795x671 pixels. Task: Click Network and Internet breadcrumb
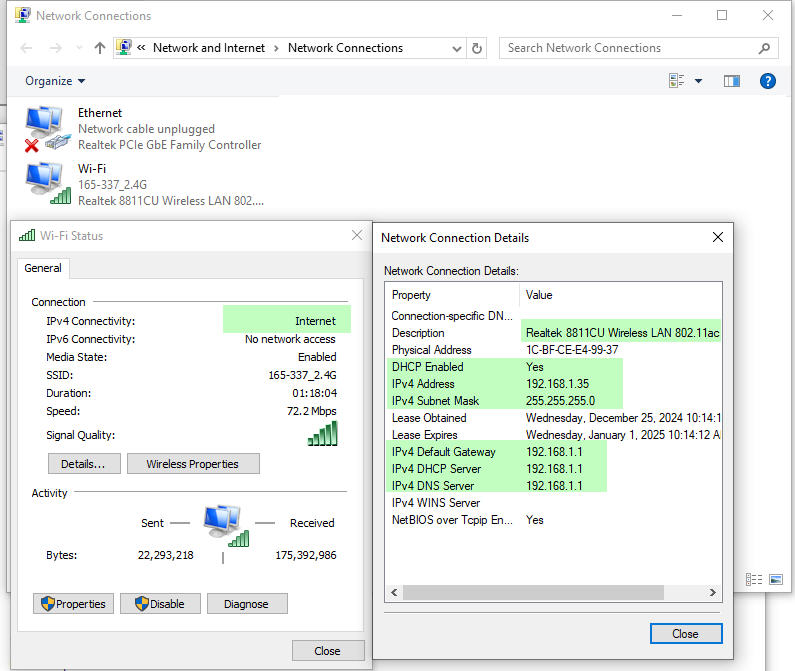tap(209, 48)
